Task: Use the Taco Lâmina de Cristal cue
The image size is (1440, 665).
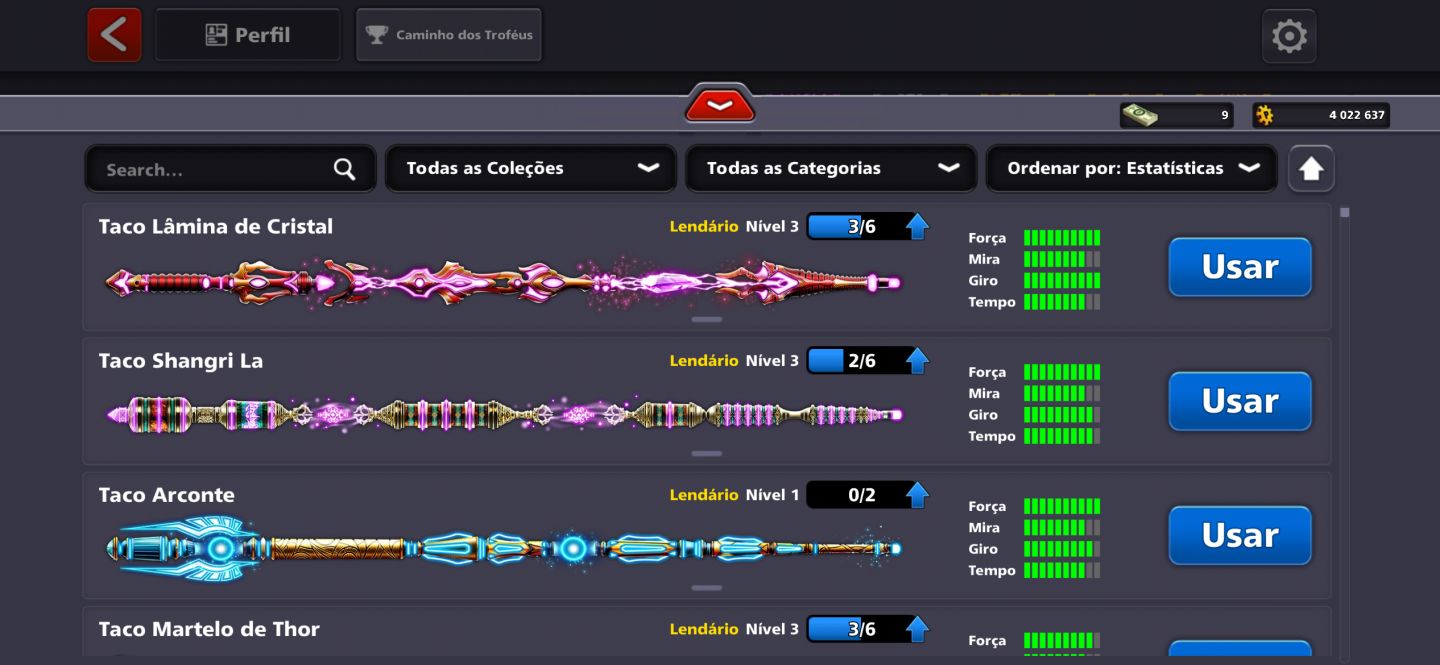Action: click(1240, 267)
